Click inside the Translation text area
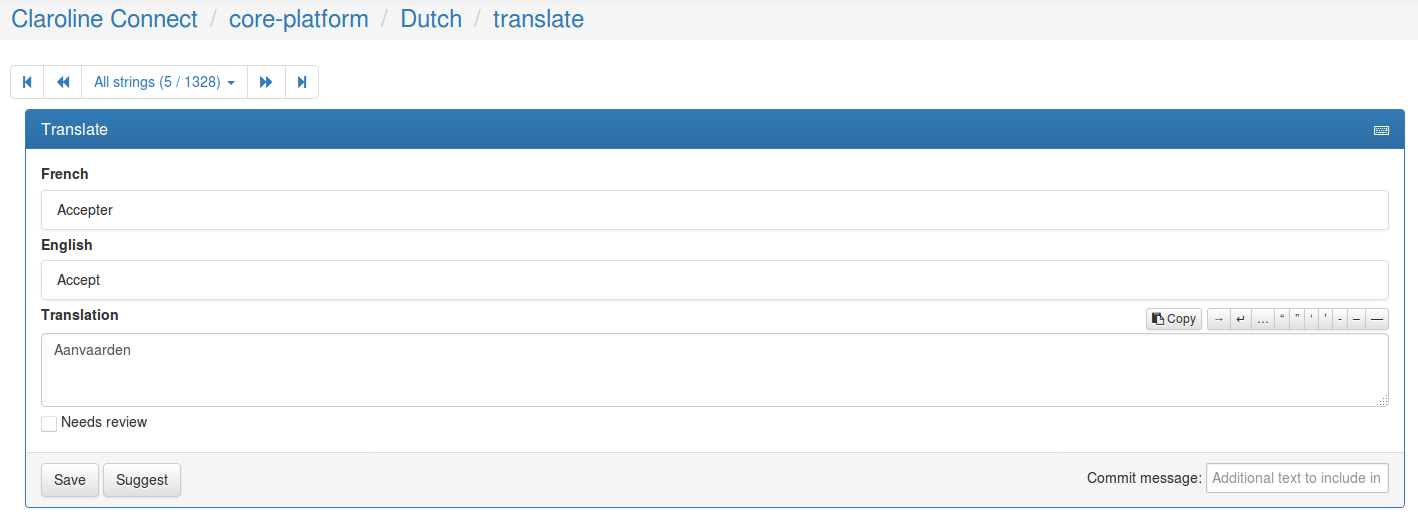1418x518 pixels. pos(715,370)
